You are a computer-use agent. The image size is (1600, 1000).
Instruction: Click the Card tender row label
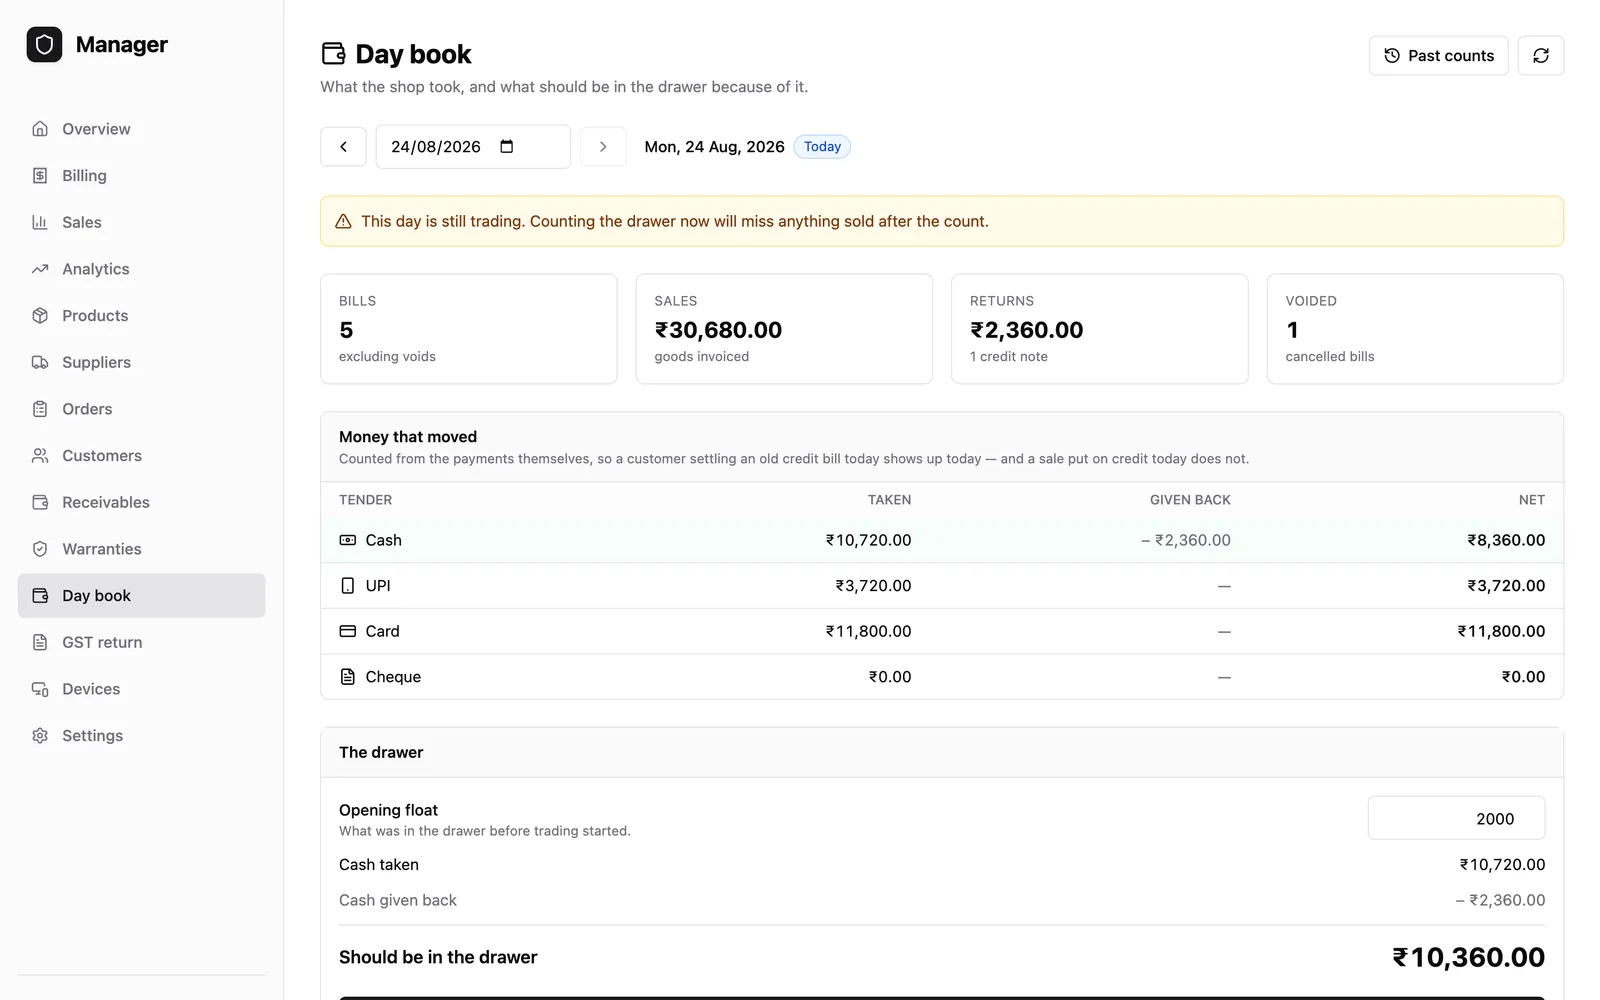[382, 632]
